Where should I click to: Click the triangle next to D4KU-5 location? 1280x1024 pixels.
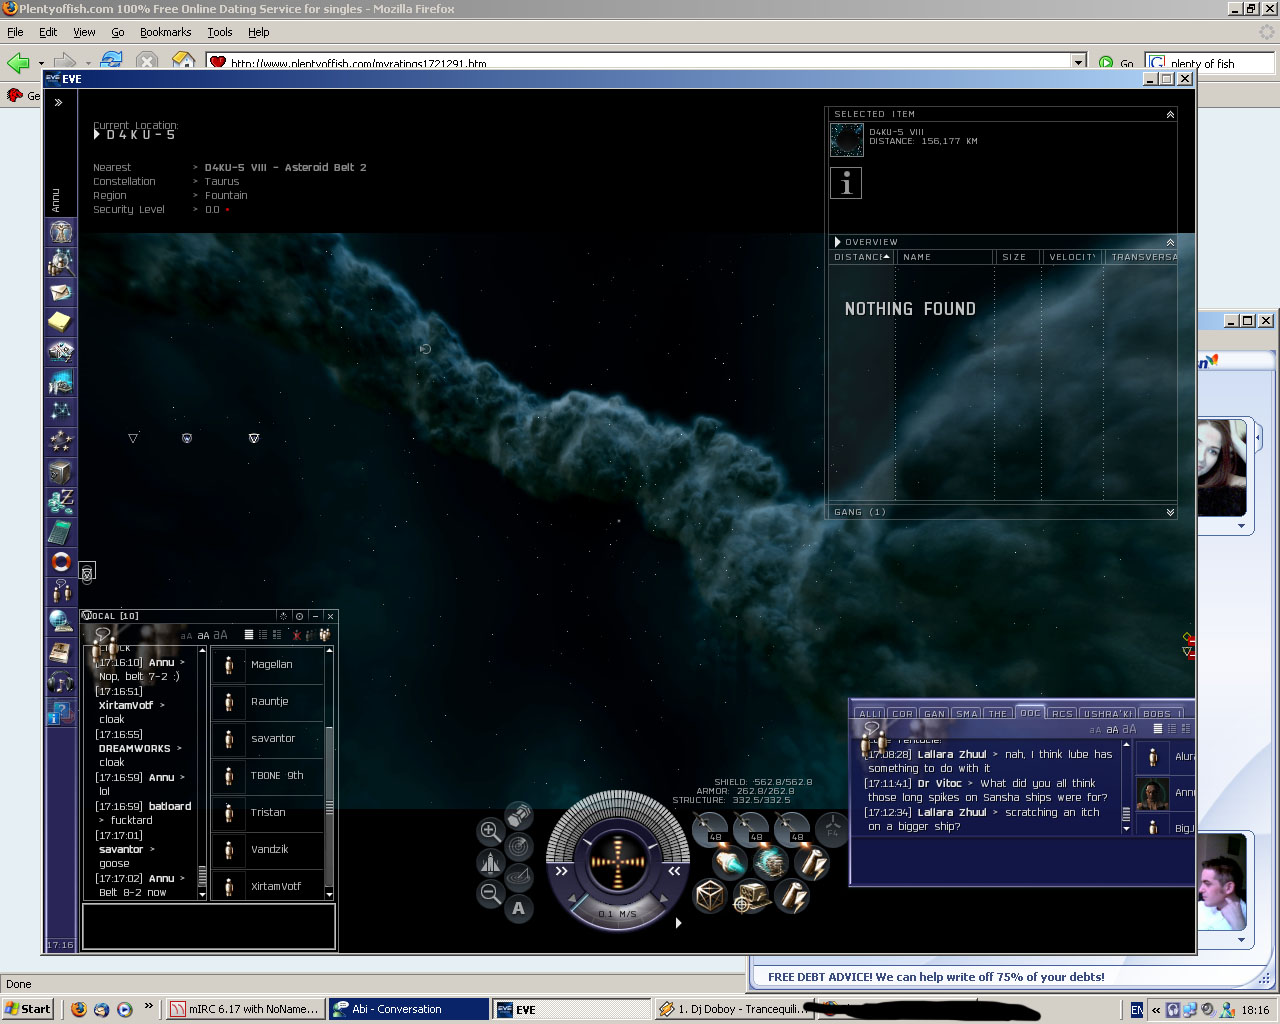click(97, 134)
